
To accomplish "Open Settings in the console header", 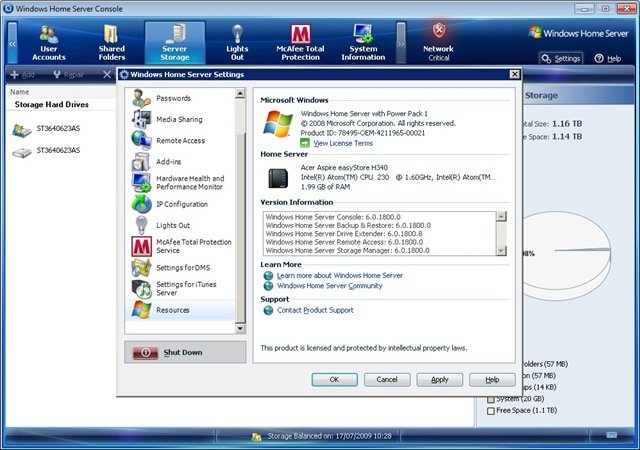I will (561, 58).
